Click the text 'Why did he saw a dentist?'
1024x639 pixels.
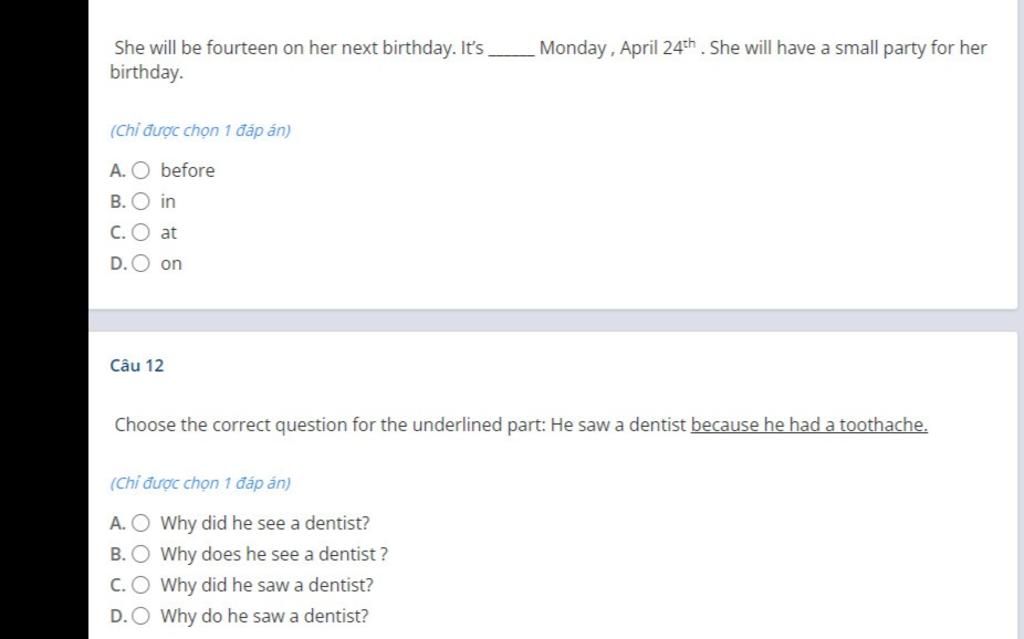(267, 585)
